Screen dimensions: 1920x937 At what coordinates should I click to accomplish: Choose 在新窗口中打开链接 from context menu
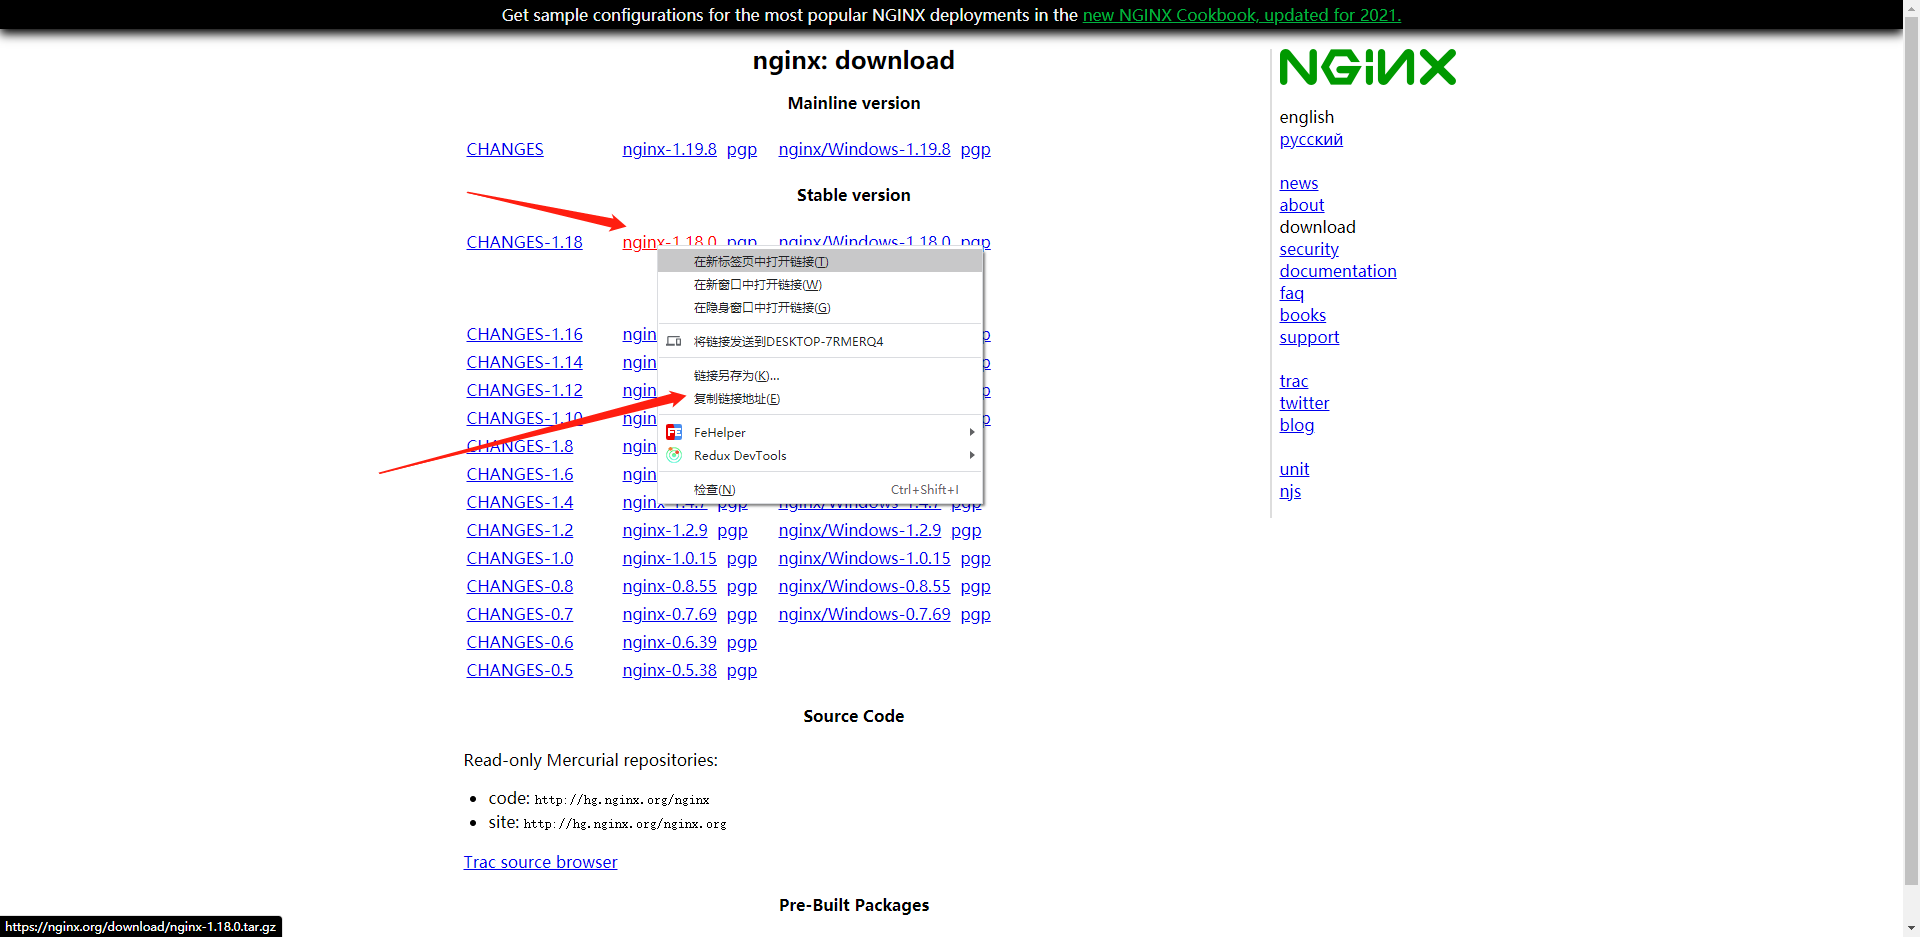point(820,285)
